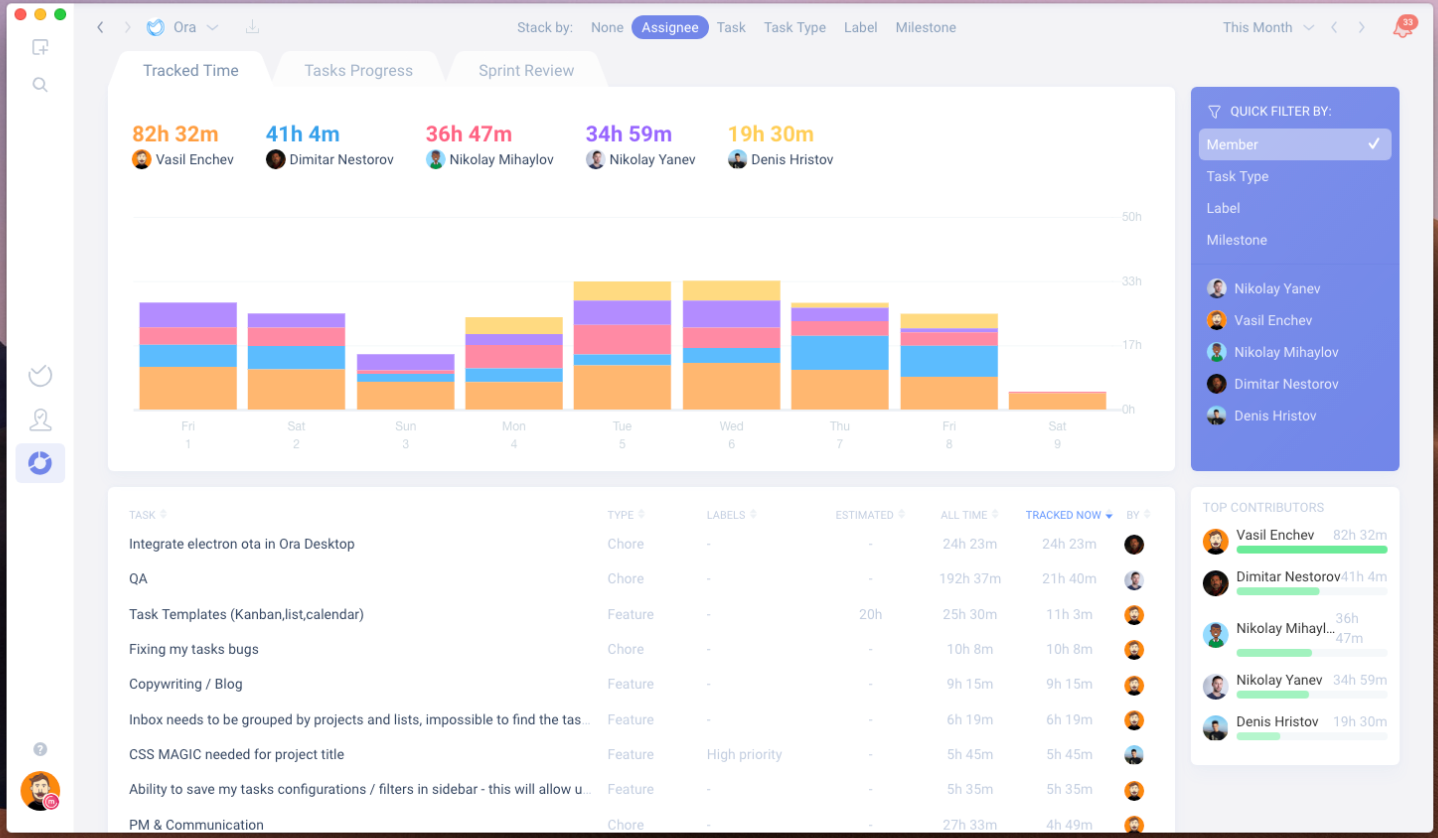Go forward with the right chevron beside Ora
Image resolution: width=1438 pixels, height=838 pixels.
[127, 27]
